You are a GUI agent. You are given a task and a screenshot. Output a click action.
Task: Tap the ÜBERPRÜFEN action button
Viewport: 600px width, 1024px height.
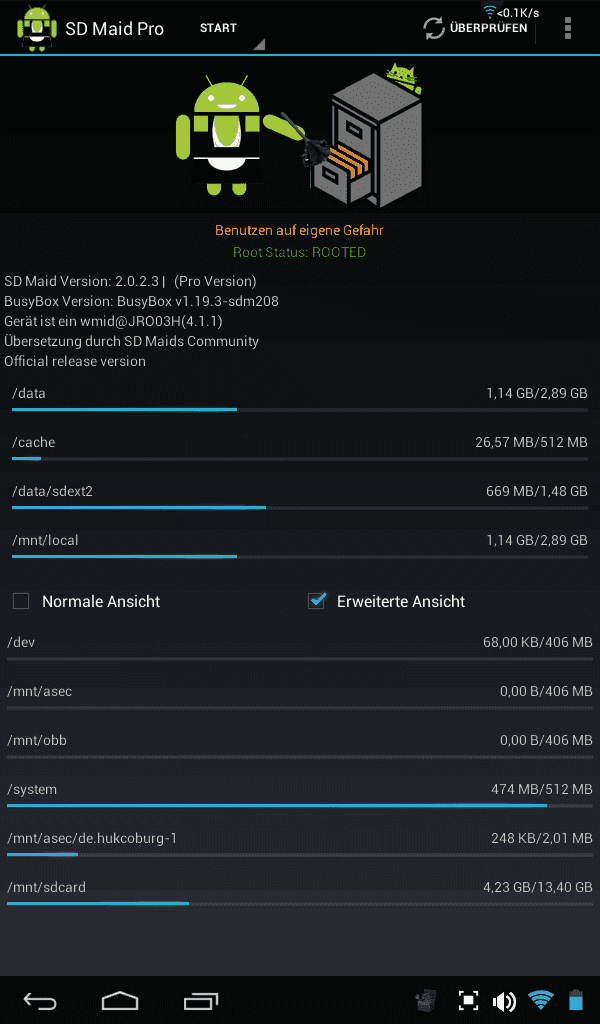475,28
